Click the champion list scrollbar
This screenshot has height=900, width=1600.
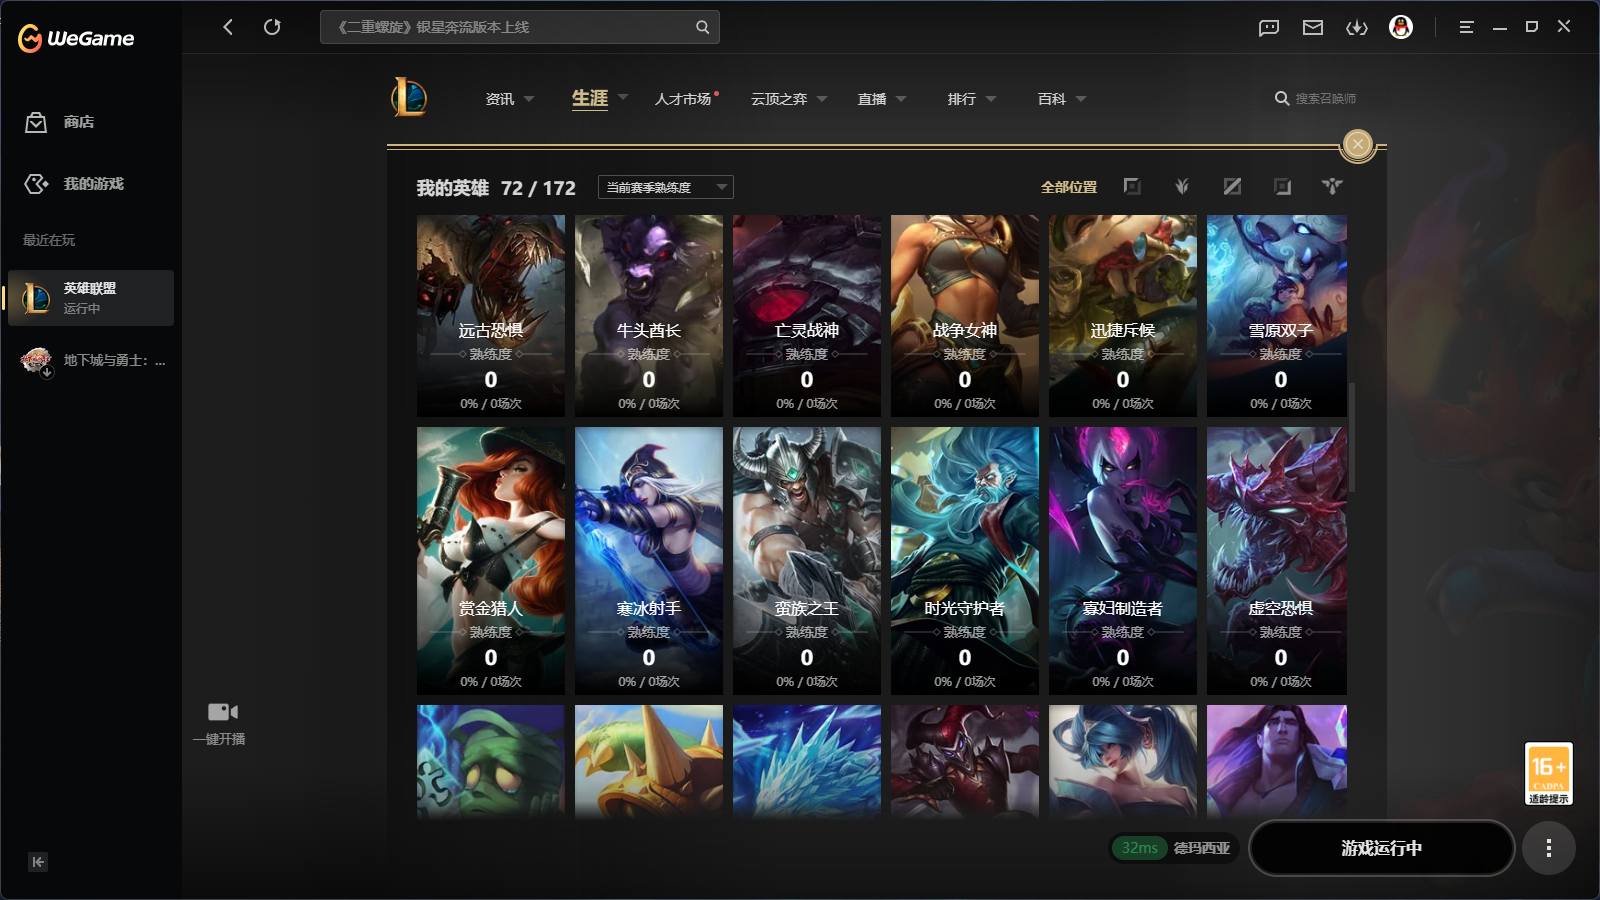point(1352,437)
